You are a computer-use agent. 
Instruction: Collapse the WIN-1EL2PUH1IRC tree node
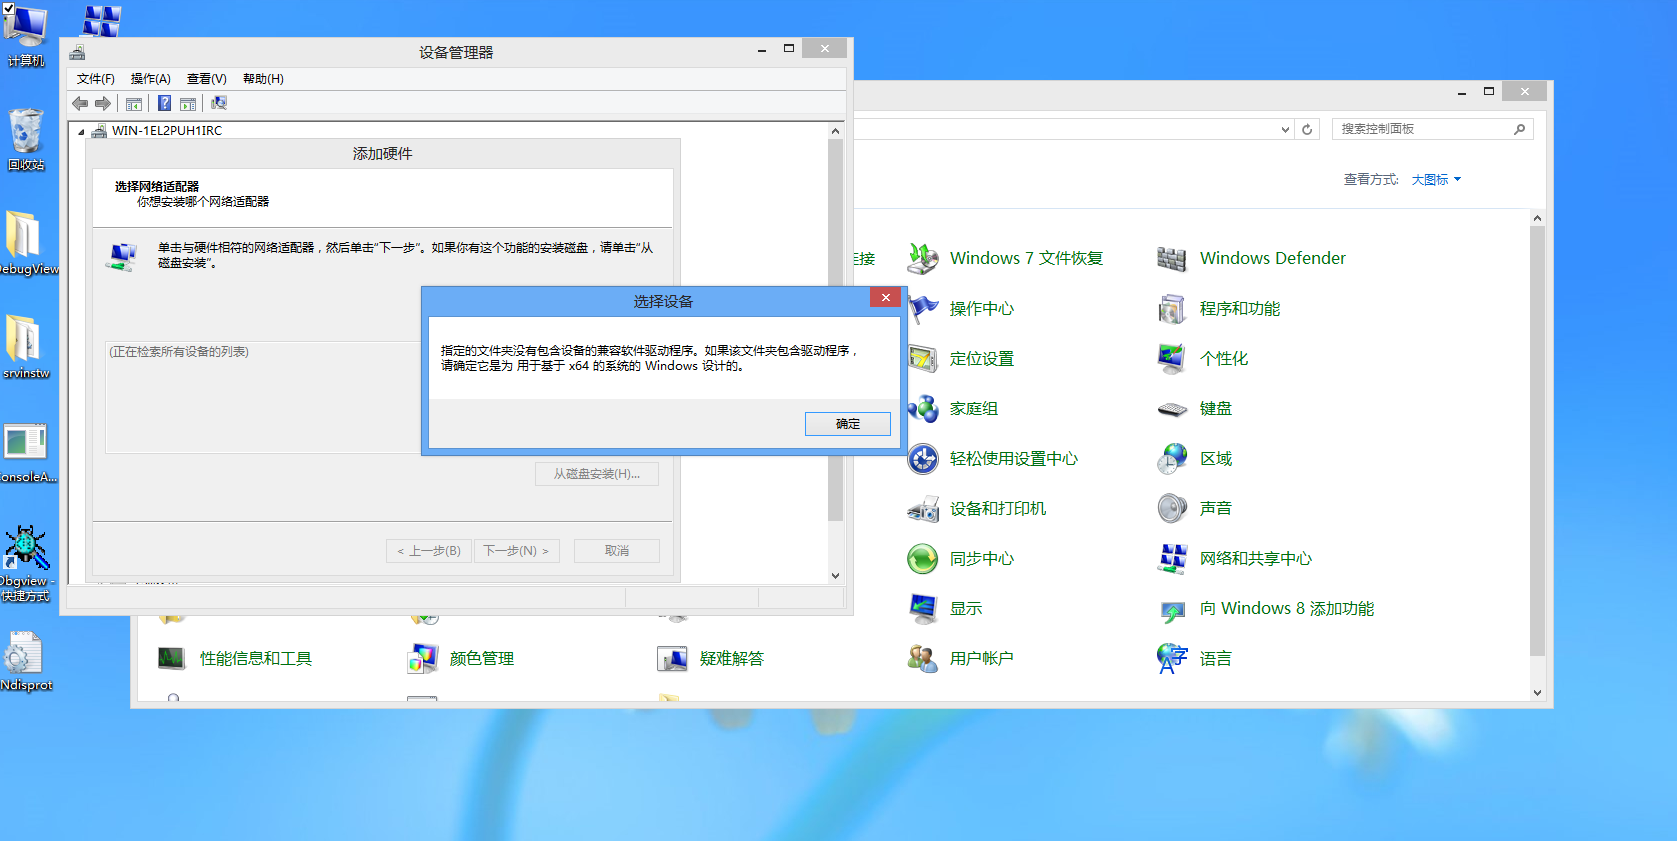81,131
